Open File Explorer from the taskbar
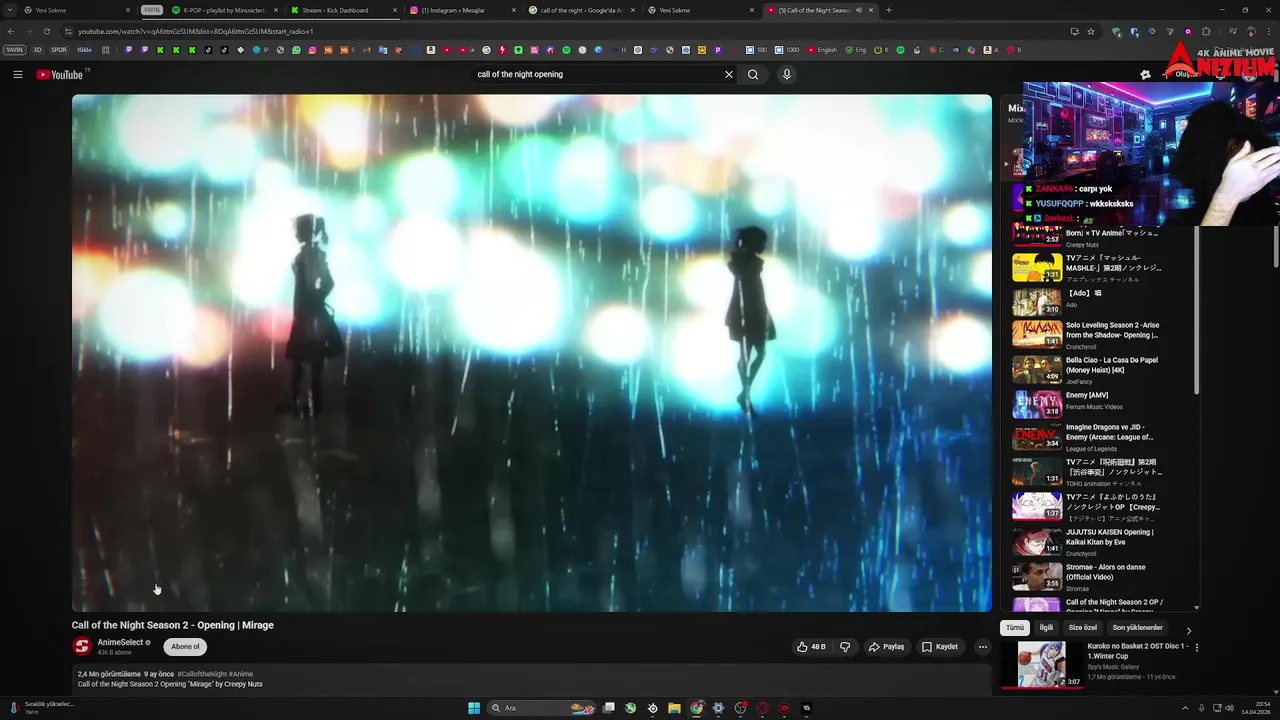Screen dimensions: 1280x720 (674, 708)
